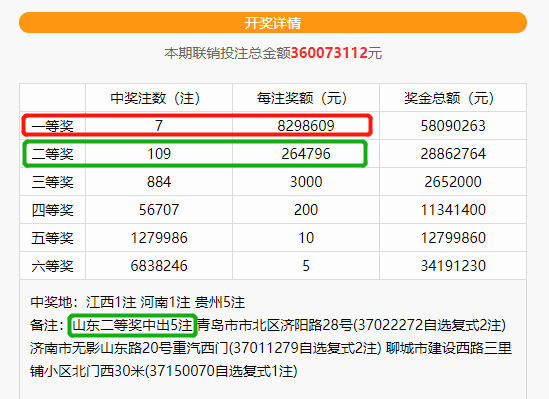Image resolution: width=549 pixels, height=399 pixels.
Task: Select the red total amount 360073112
Action: point(329,53)
